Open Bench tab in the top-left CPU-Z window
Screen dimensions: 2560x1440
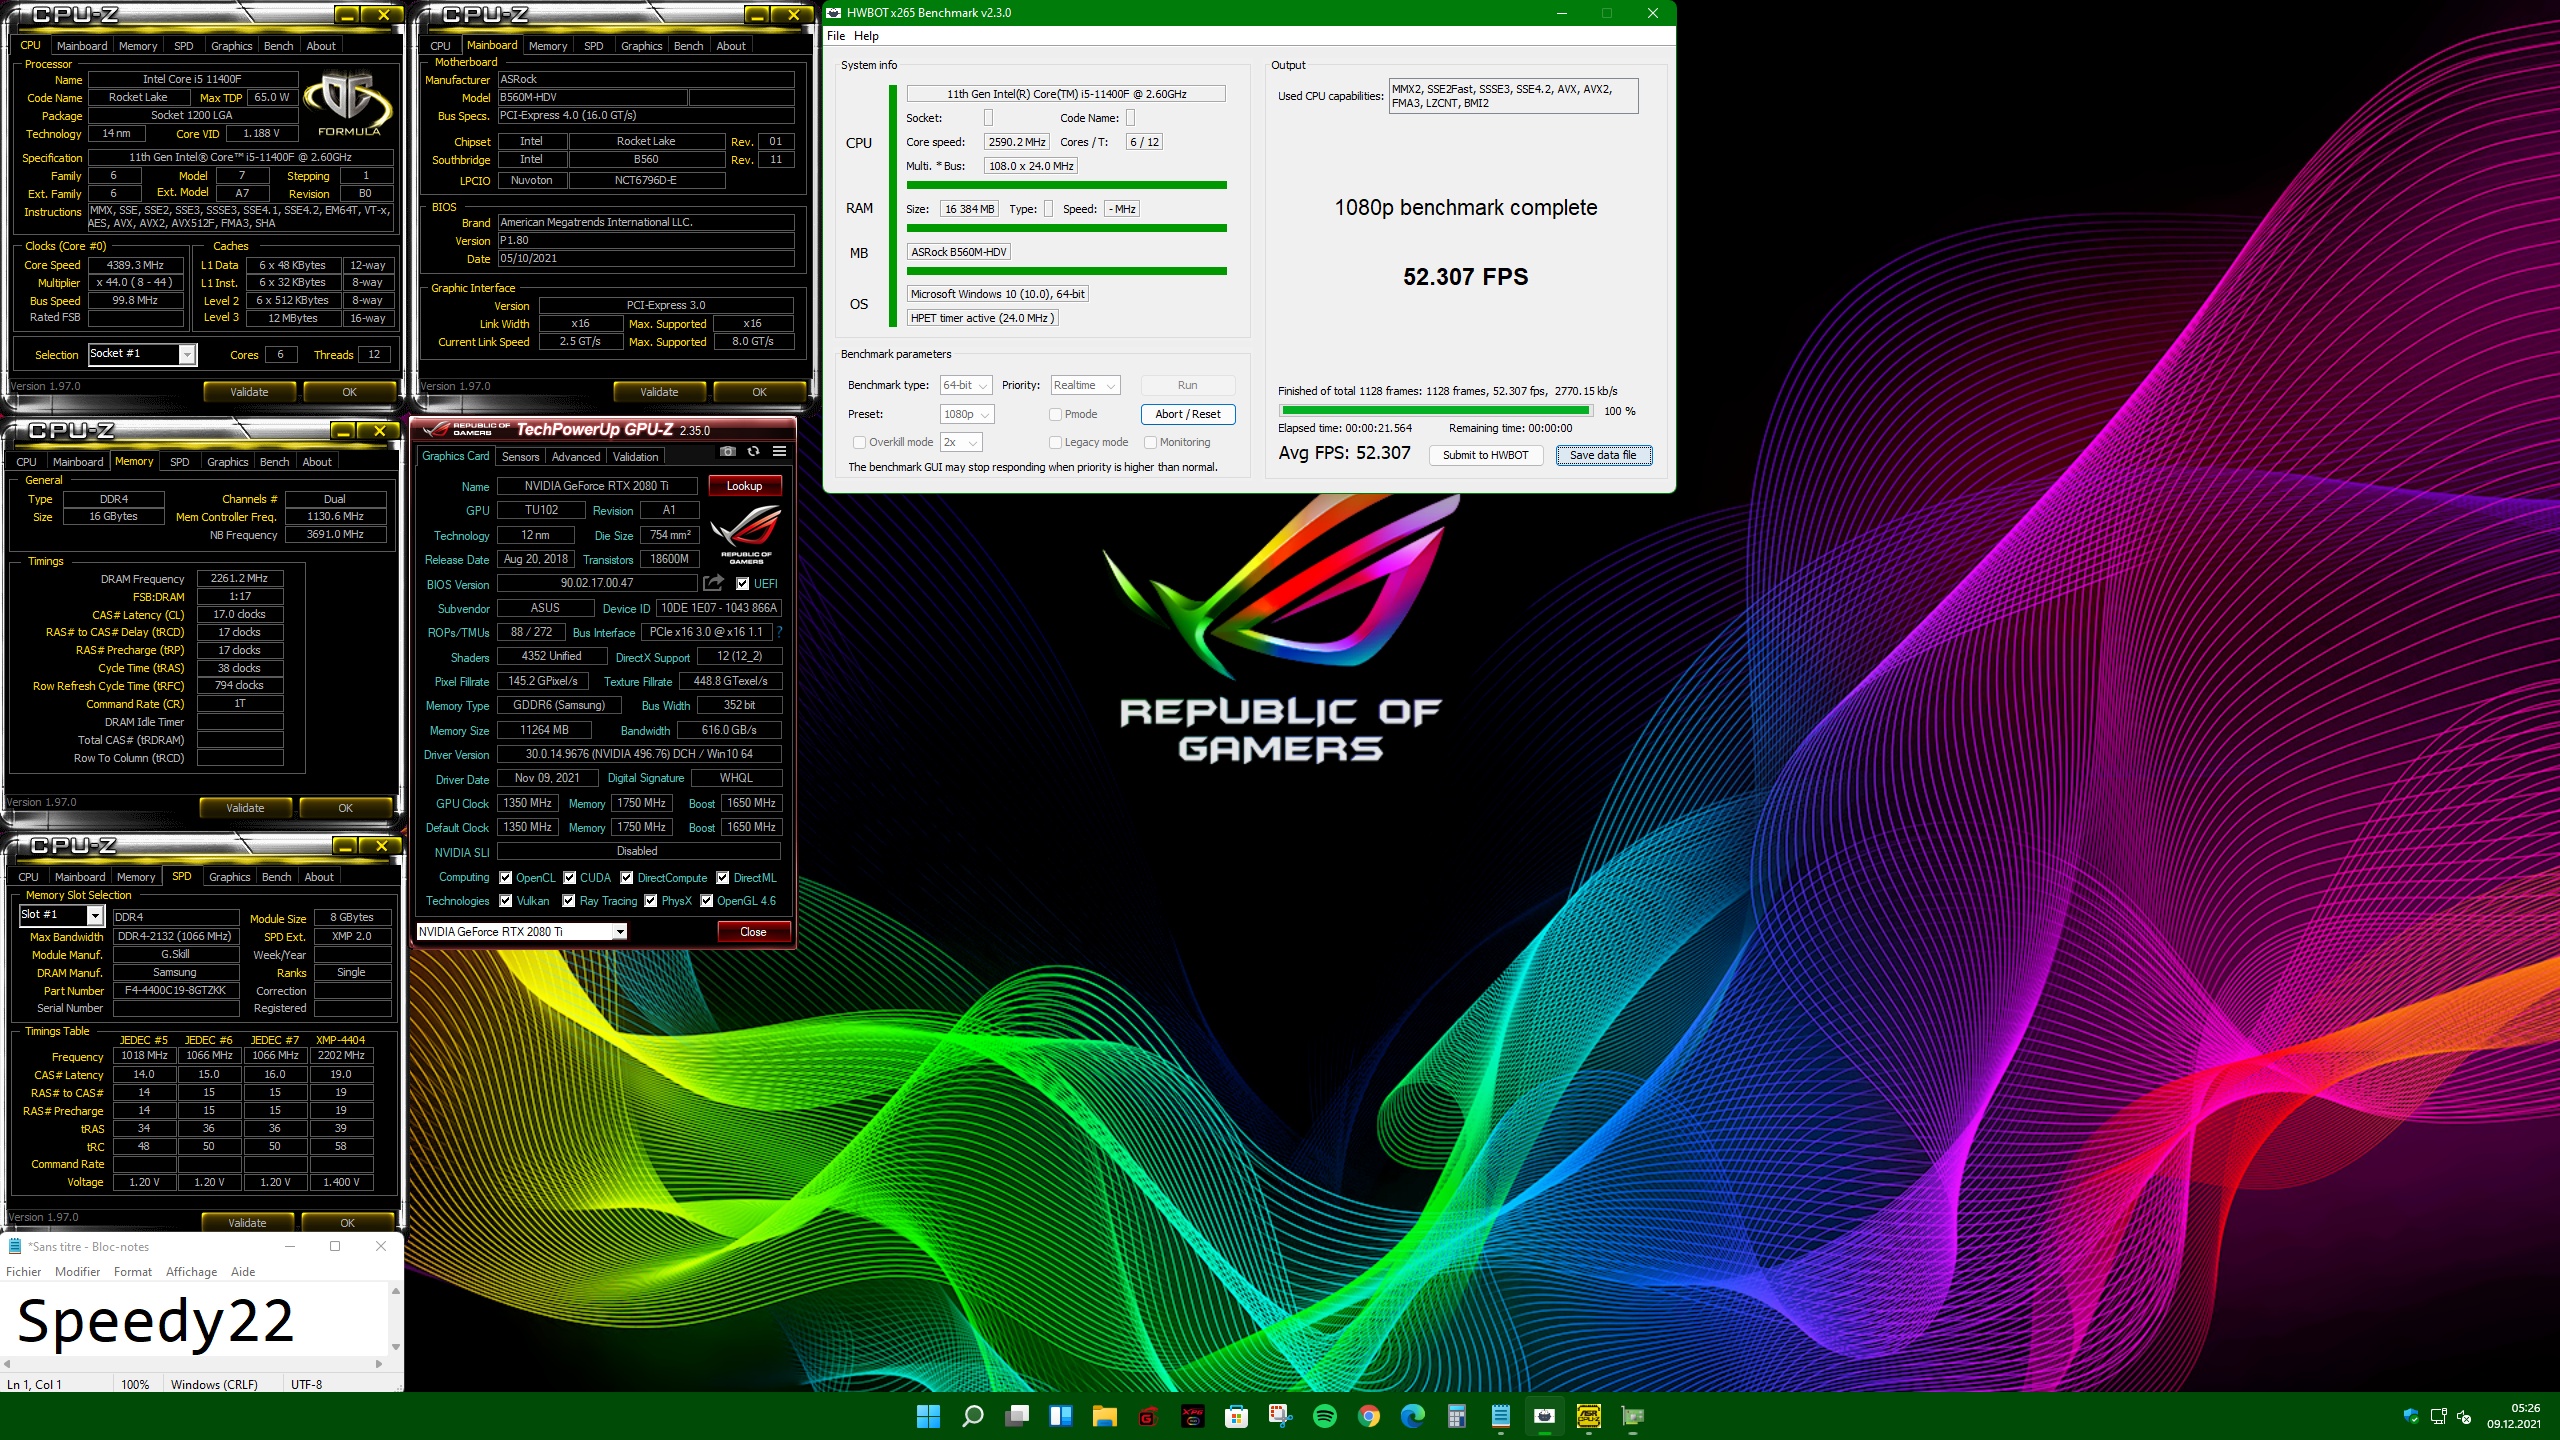click(278, 46)
